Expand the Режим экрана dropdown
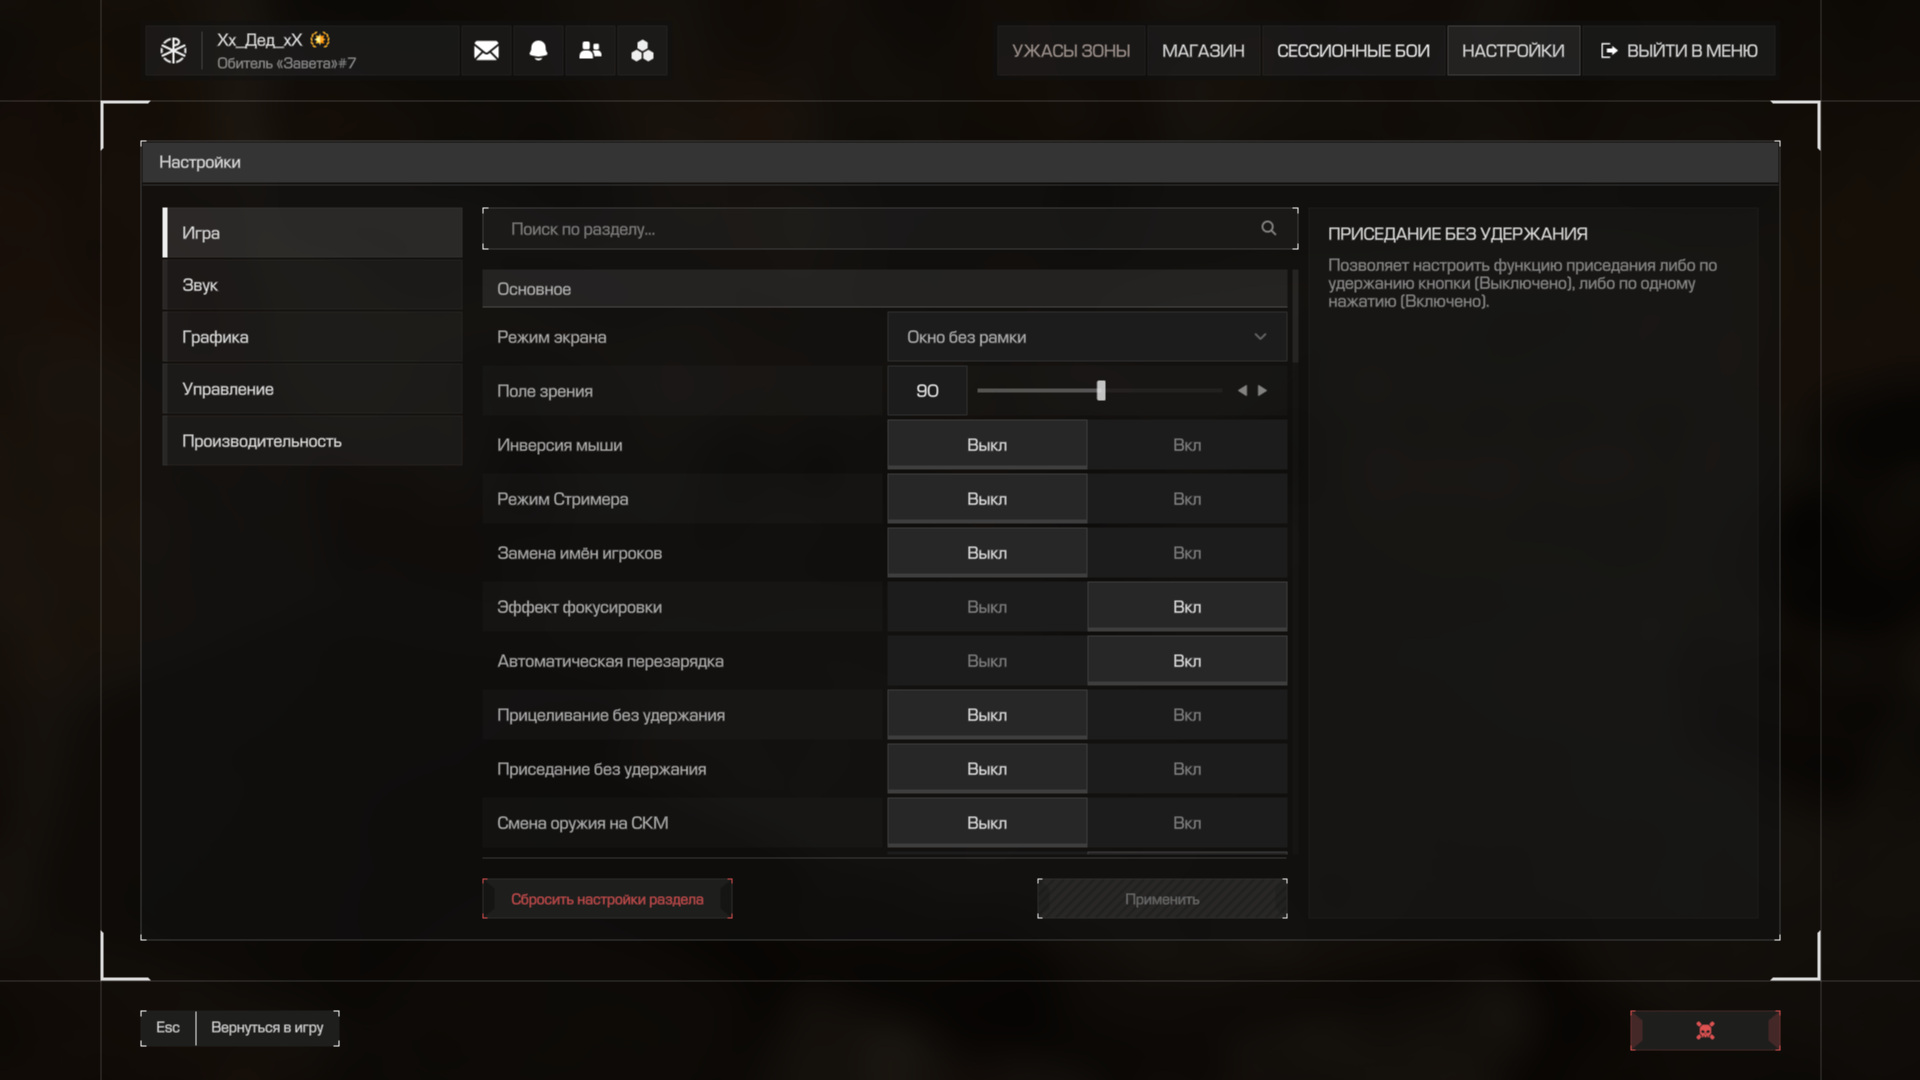1920x1080 pixels. (x=1086, y=337)
